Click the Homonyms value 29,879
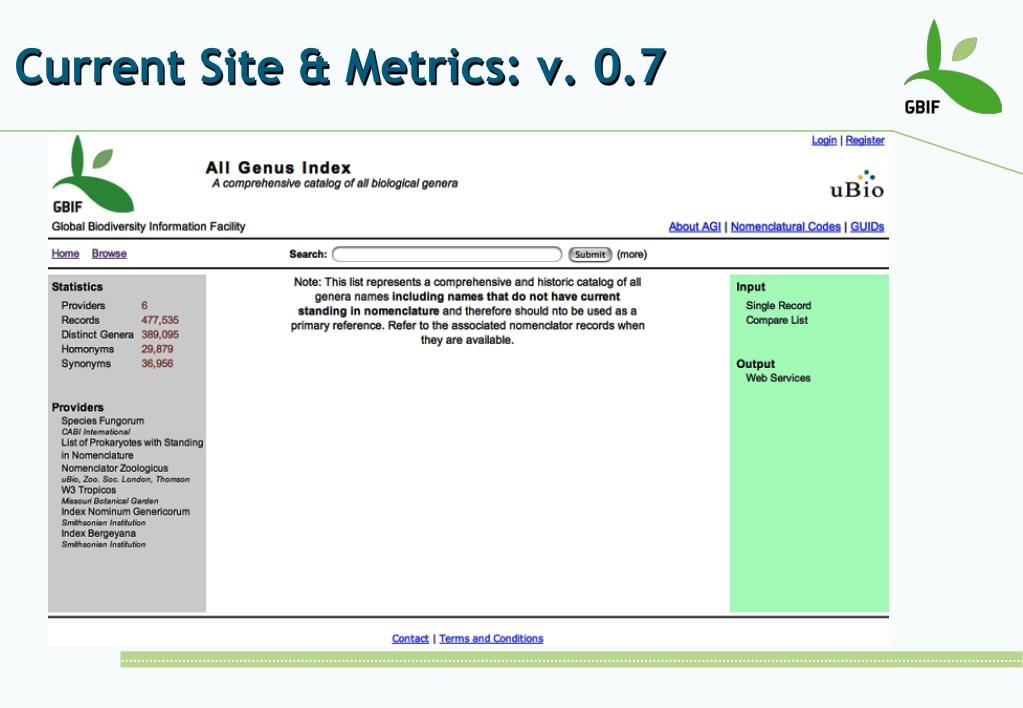The width and height of the screenshot is (1023, 708). [x=157, y=349]
